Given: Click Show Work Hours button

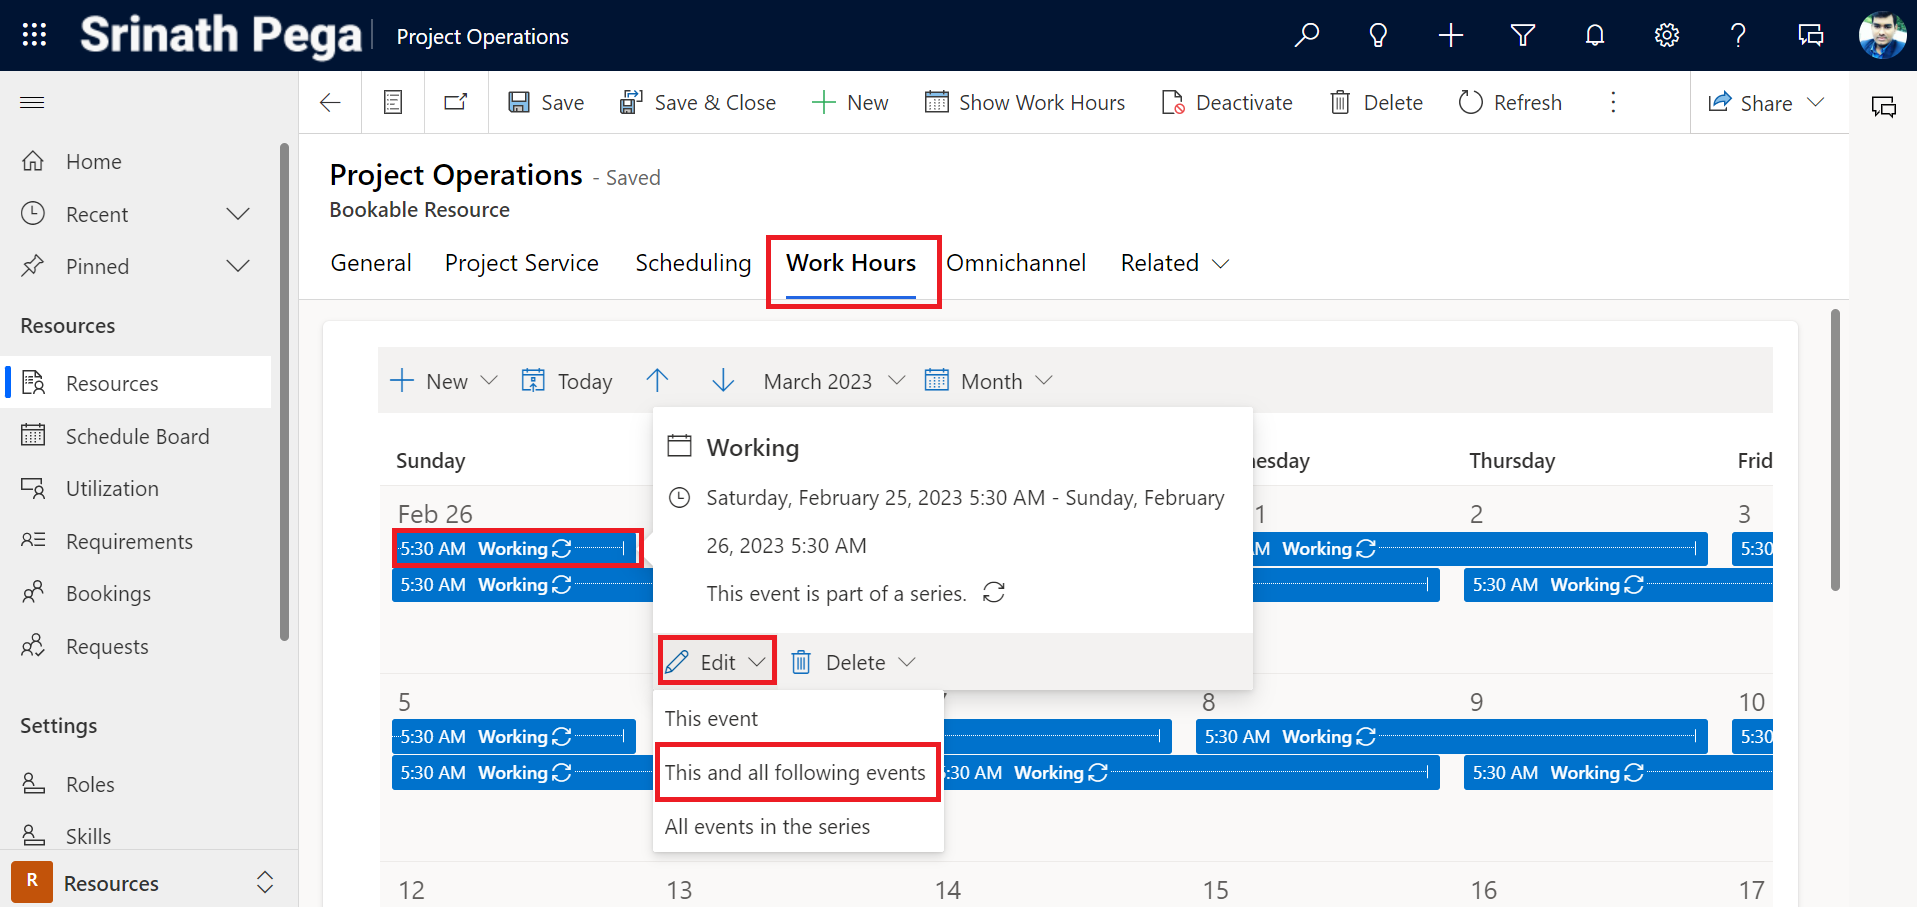Looking at the screenshot, I should (1025, 102).
